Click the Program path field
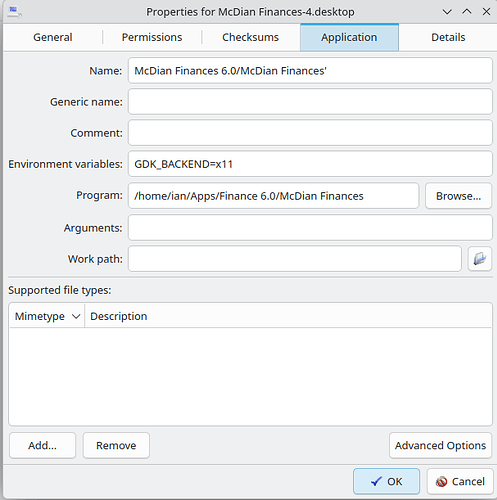The width and height of the screenshot is (497, 500). (x=274, y=196)
